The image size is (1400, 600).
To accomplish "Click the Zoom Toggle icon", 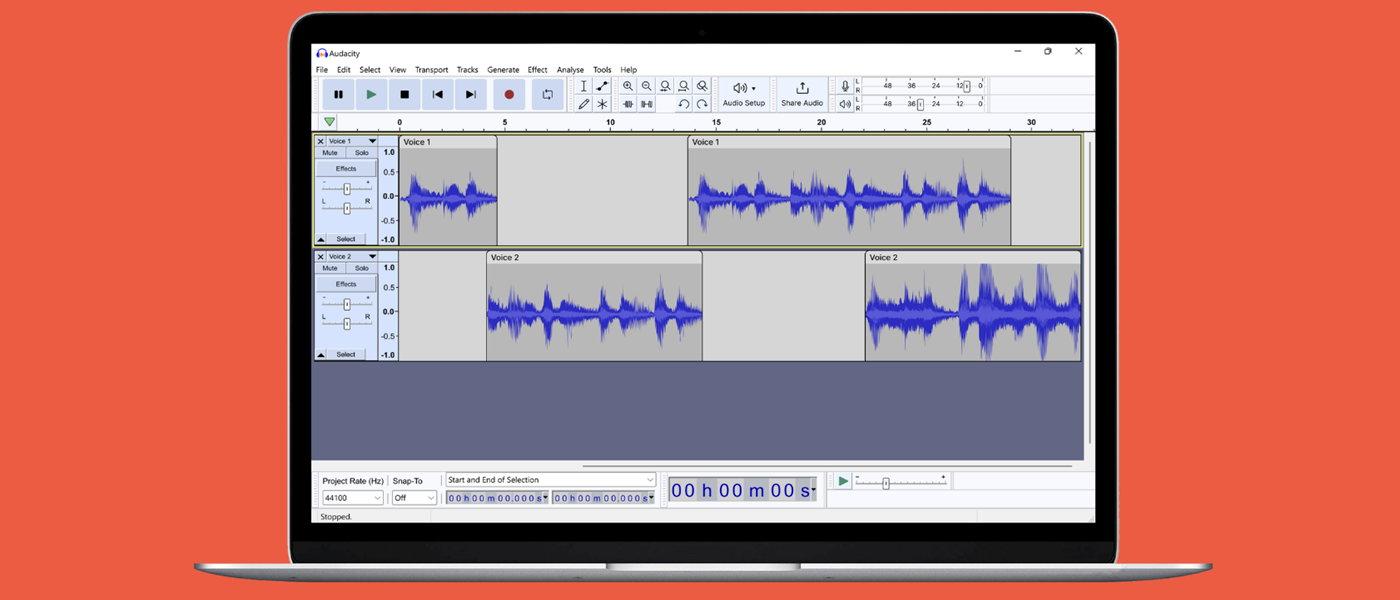I will (x=702, y=86).
